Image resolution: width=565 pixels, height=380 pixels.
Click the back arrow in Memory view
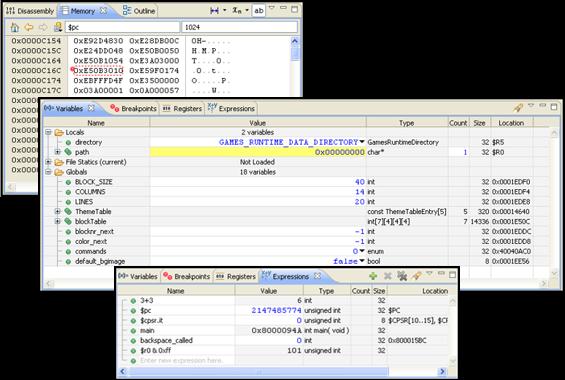pyautogui.click(x=29, y=27)
